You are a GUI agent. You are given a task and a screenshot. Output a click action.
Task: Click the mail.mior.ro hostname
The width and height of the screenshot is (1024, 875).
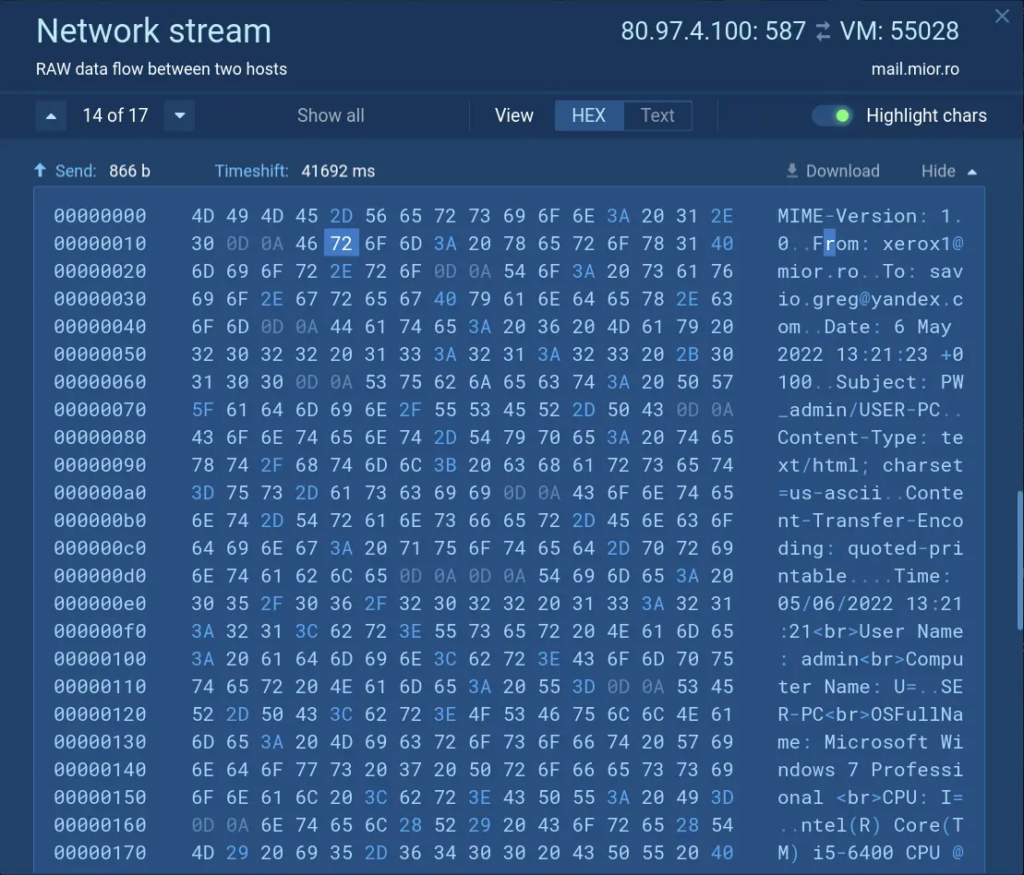click(x=915, y=69)
